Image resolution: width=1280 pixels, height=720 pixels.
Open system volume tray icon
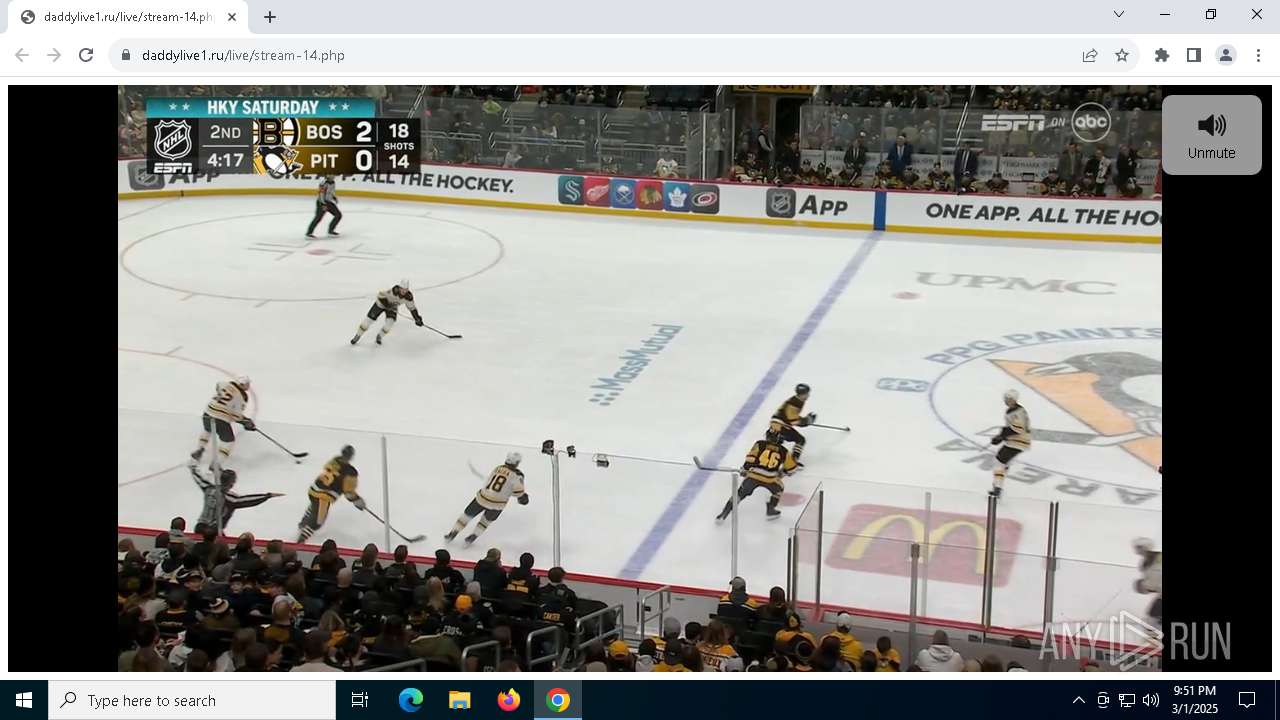(1151, 700)
